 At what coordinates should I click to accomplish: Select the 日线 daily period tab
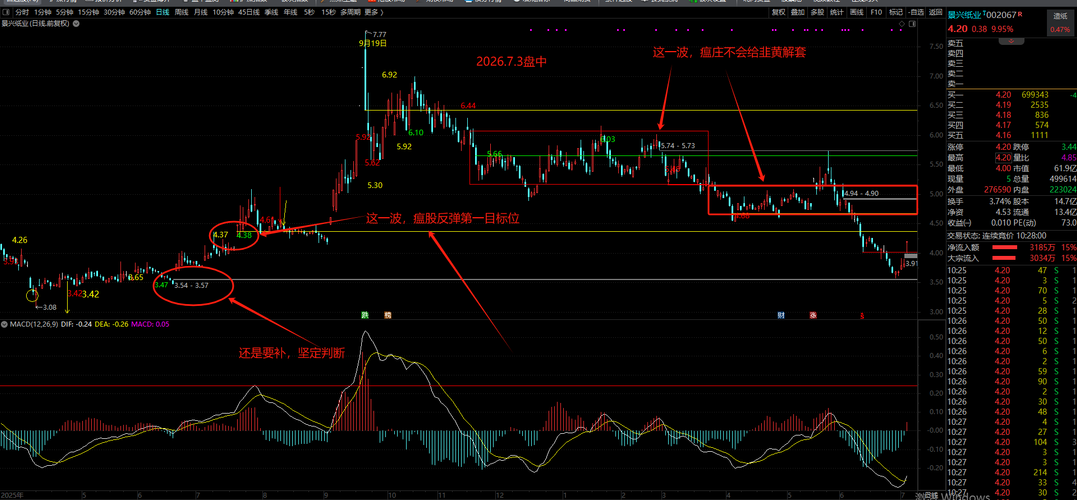point(163,12)
